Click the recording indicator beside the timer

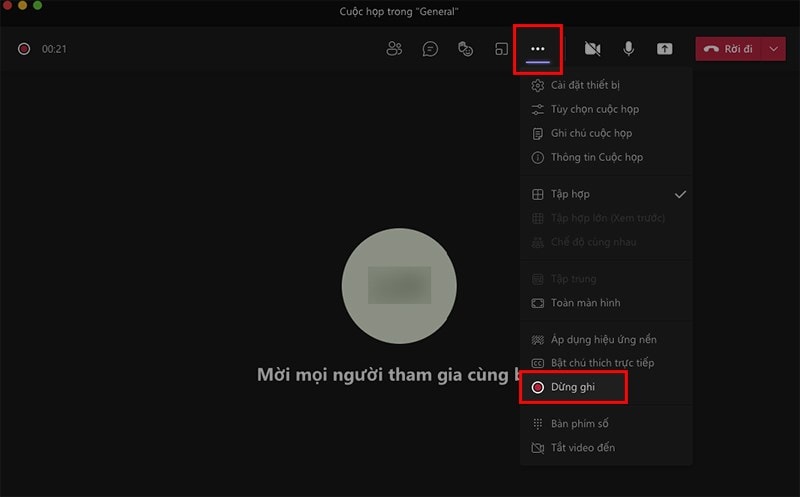[24, 49]
